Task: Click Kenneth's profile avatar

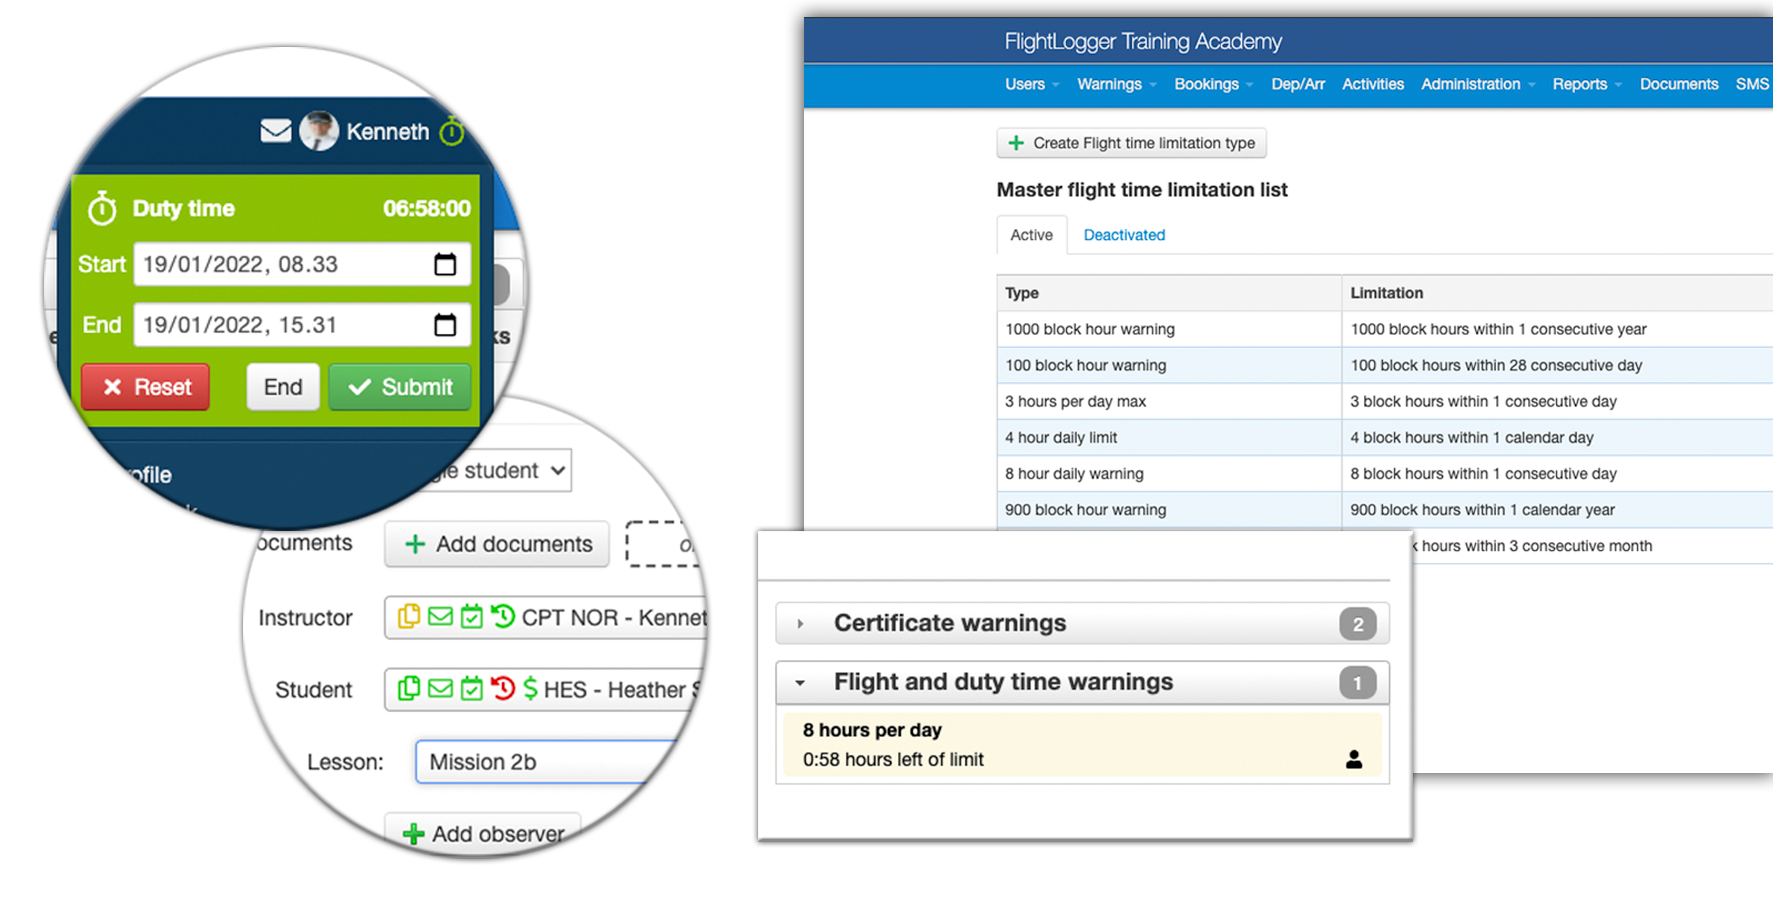Action: [319, 131]
